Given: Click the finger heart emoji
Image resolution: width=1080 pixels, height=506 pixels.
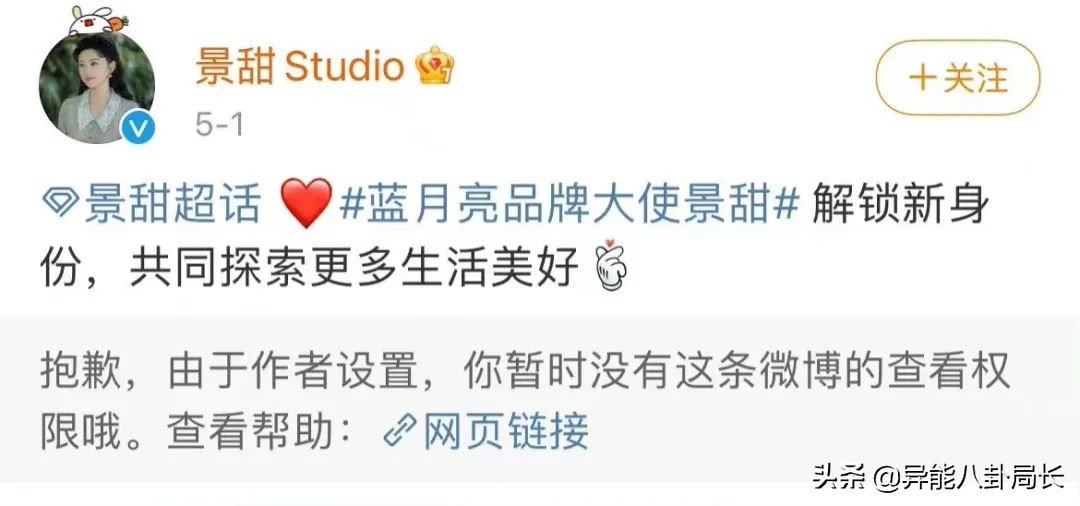Looking at the screenshot, I should point(610,264).
